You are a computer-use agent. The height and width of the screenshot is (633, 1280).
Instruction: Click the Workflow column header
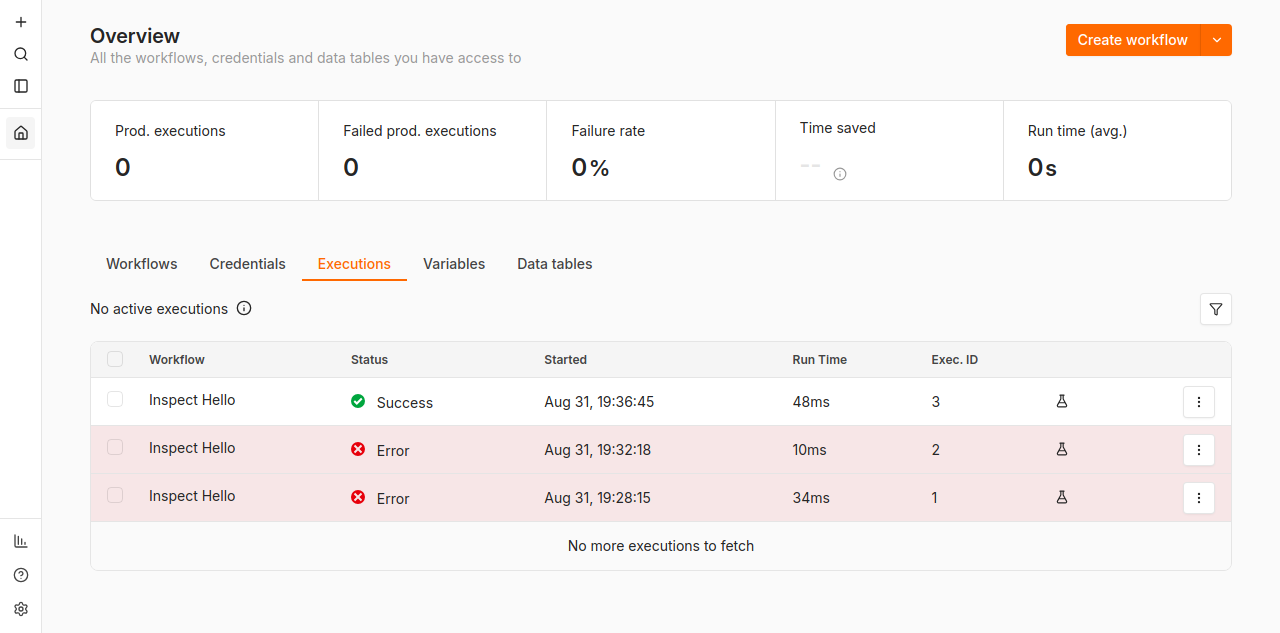tap(177, 360)
